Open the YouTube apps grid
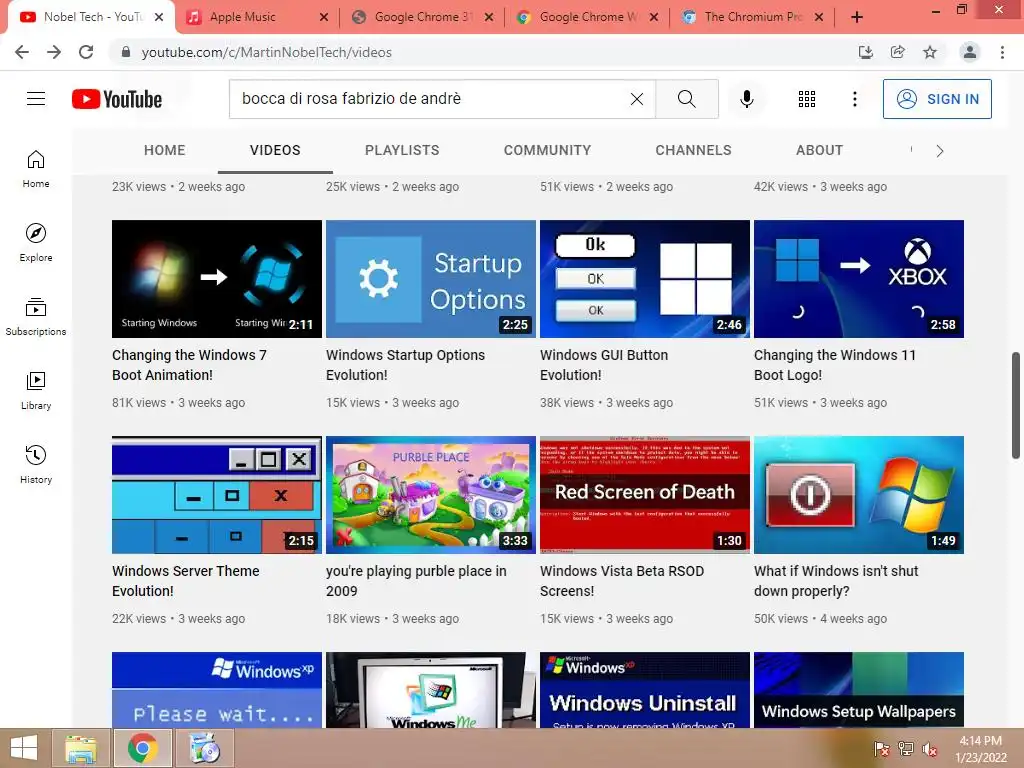Image resolution: width=1024 pixels, height=768 pixels. 807,99
